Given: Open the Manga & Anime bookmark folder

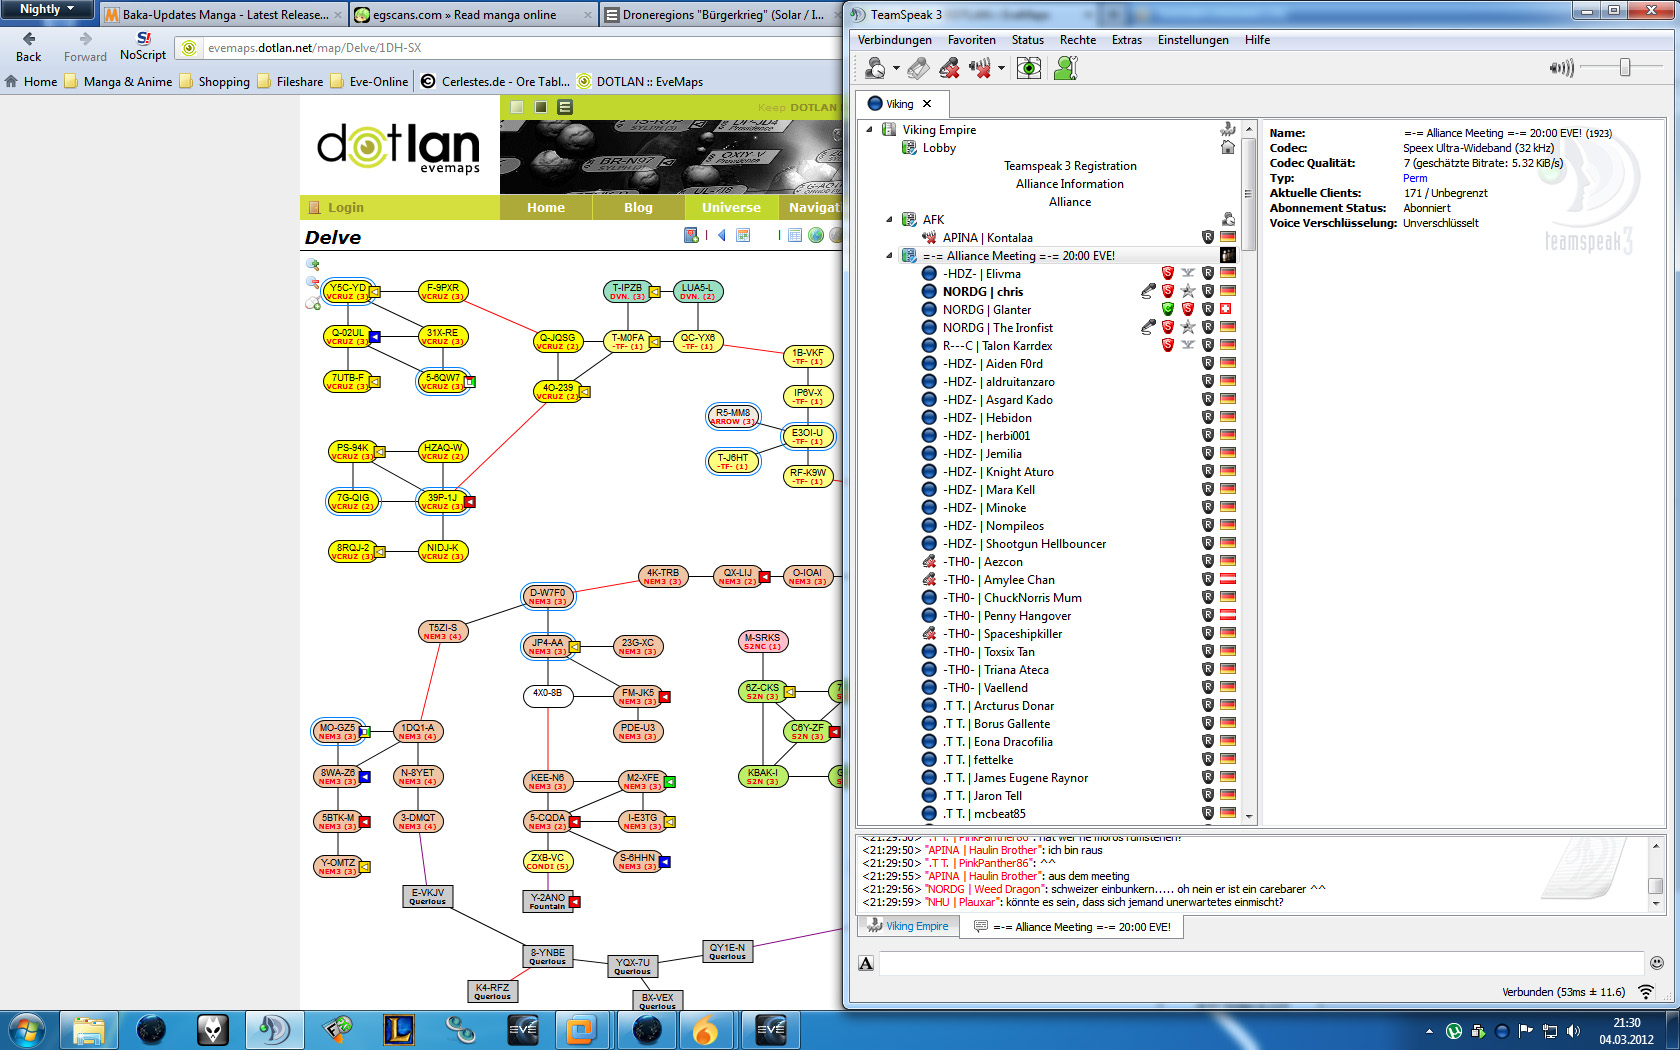Looking at the screenshot, I should [x=118, y=82].
